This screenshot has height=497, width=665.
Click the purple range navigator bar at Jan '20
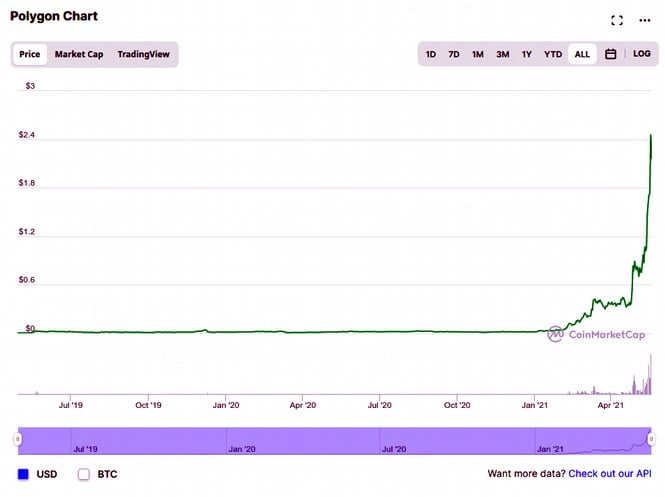(242, 449)
